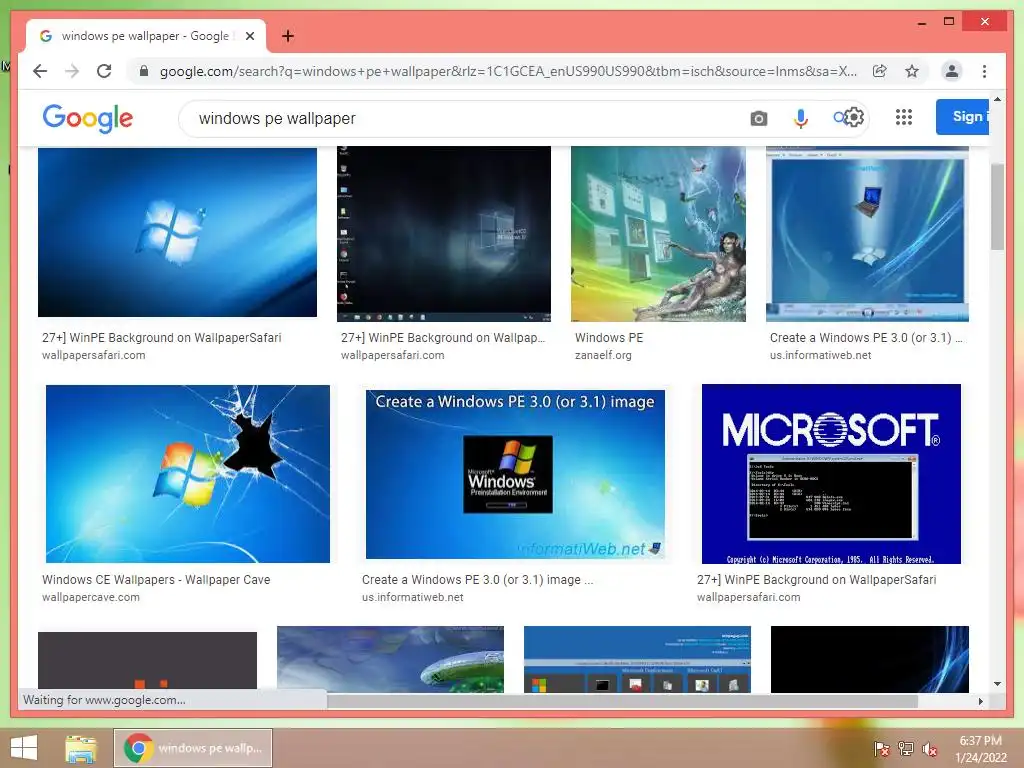Open the blue Windows logo WinPE thumbnail

177,232
